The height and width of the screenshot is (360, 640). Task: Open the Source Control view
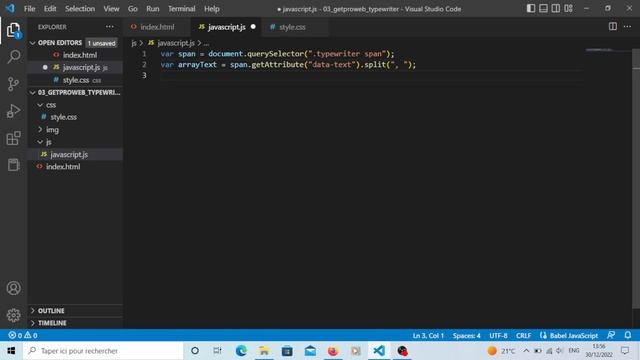coord(13,84)
